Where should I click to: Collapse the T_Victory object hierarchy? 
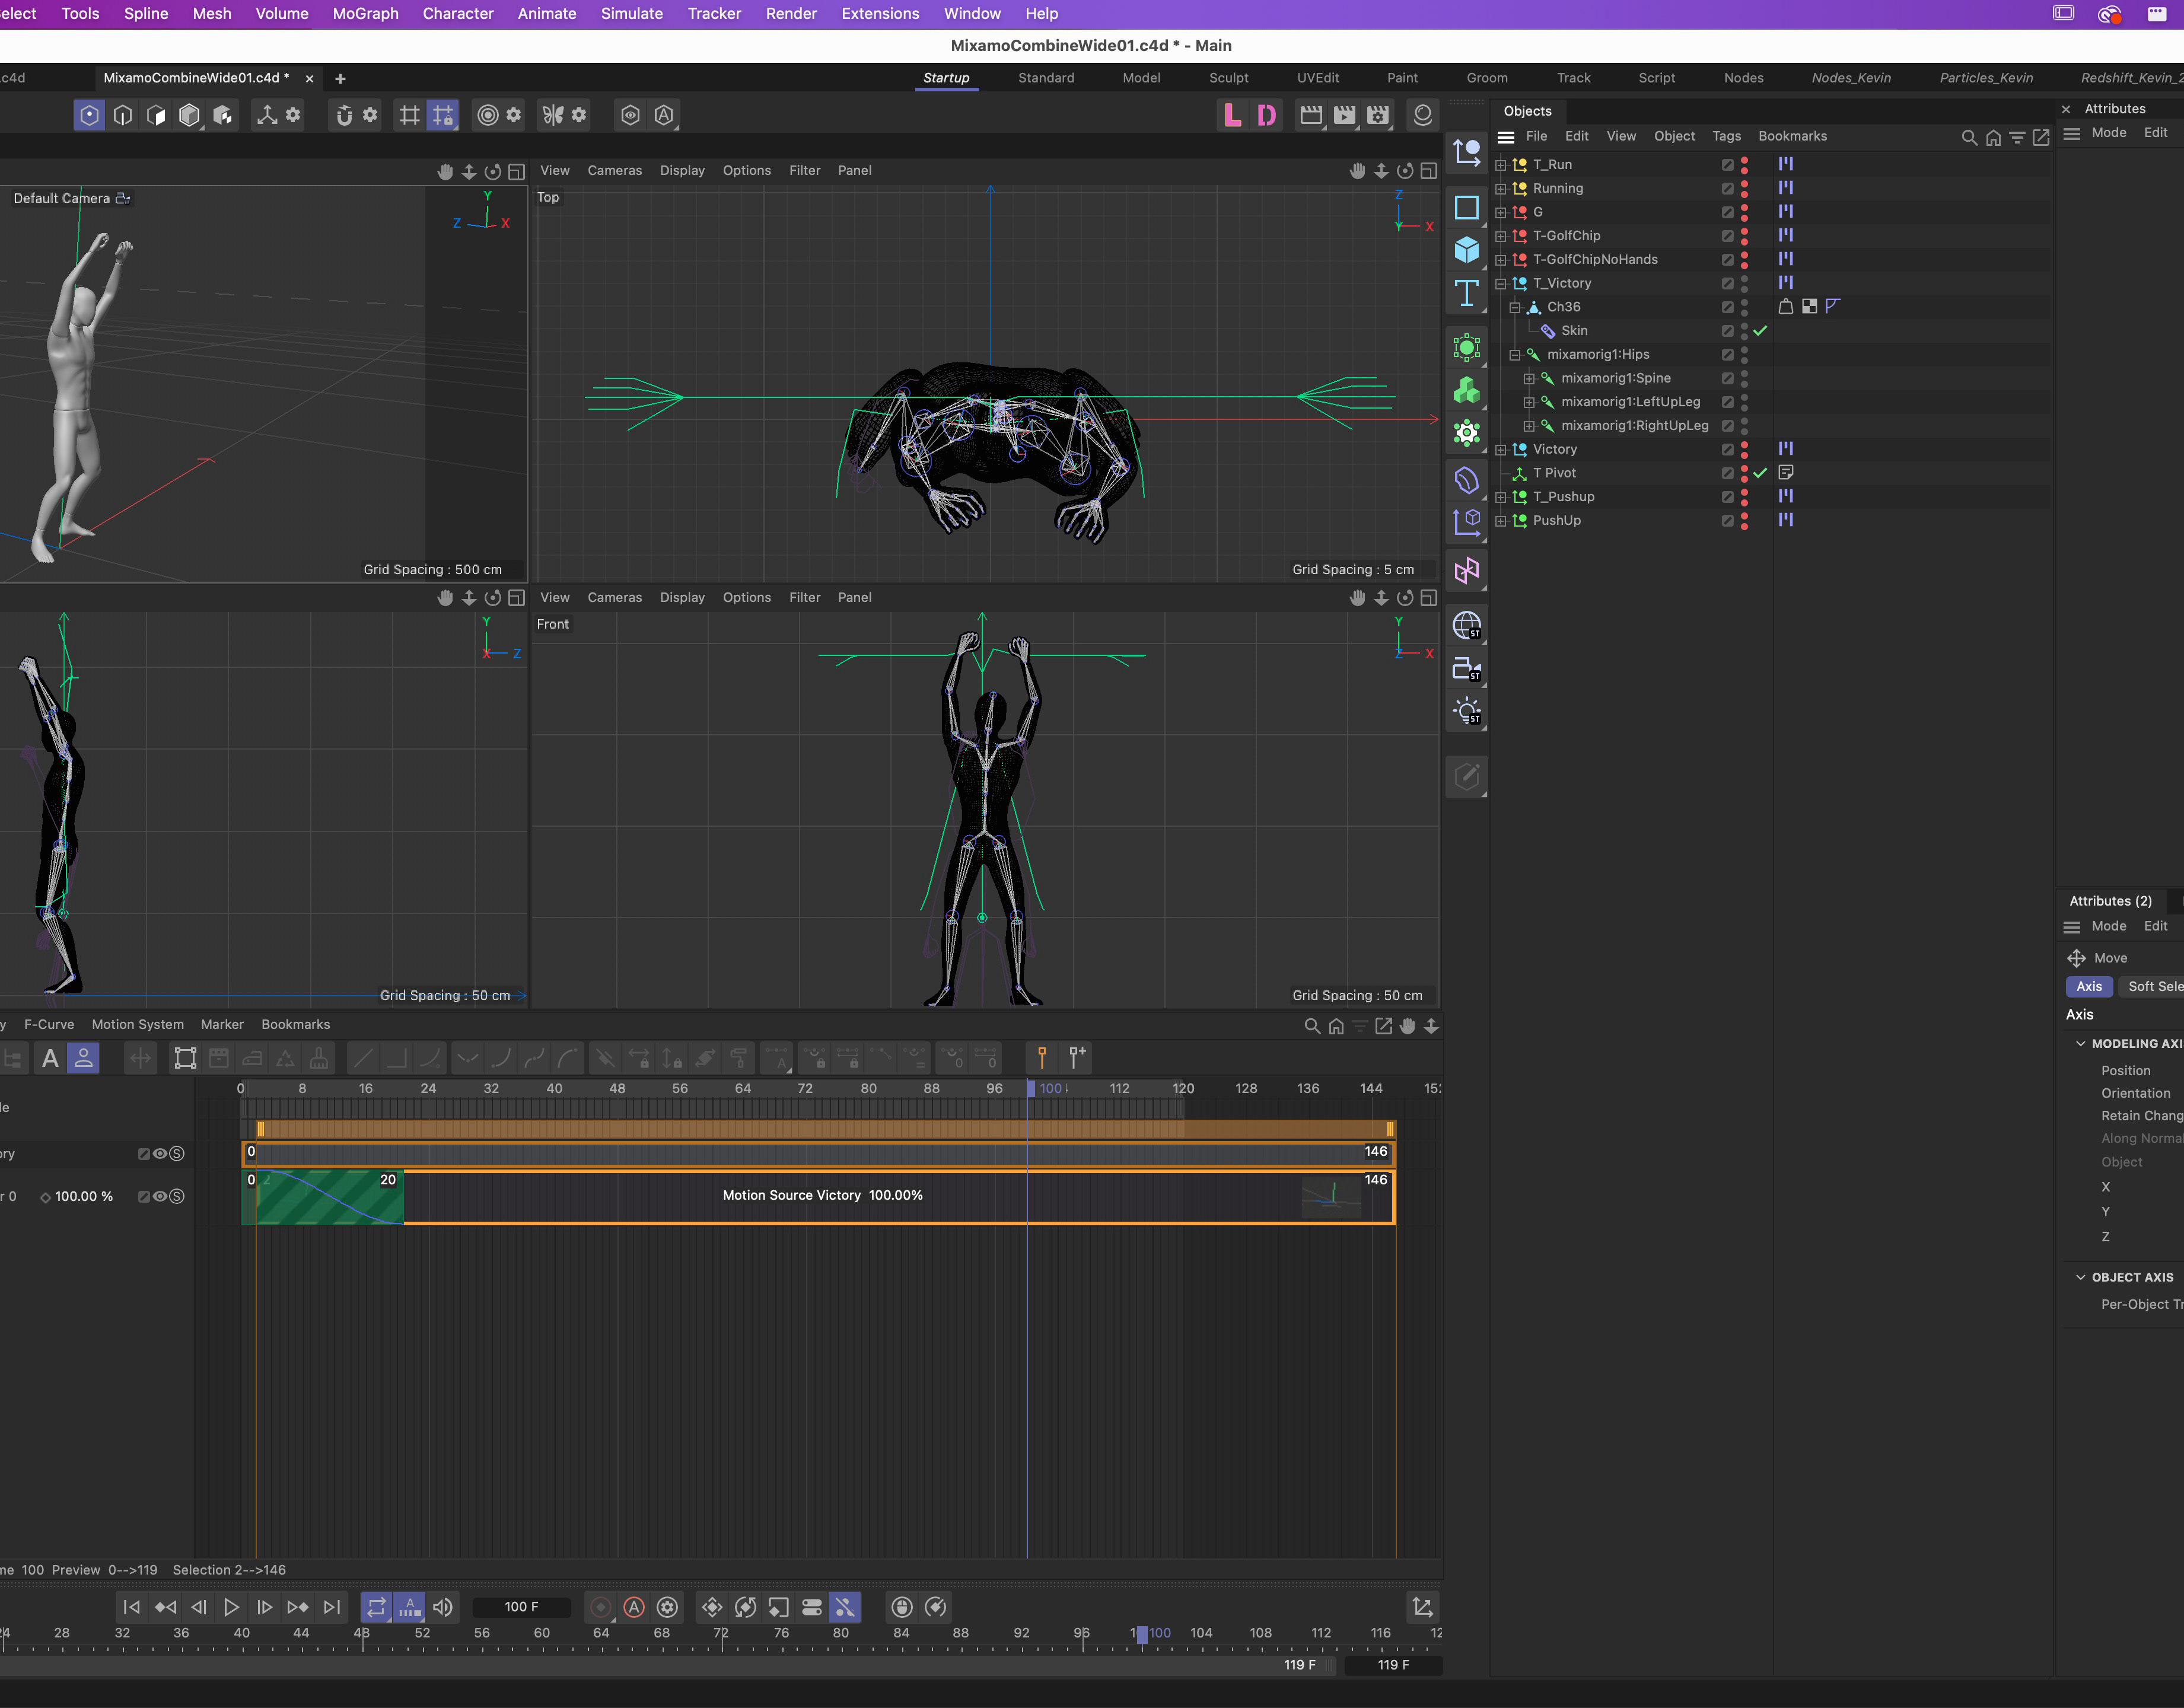(x=1500, y=284)
